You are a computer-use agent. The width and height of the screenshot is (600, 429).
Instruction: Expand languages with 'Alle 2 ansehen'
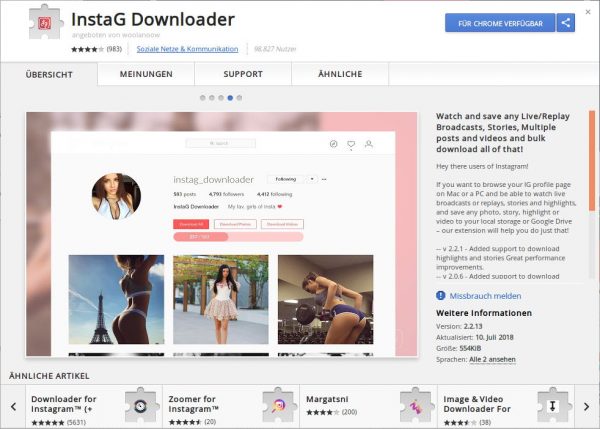pyautogui.click(x=495, y=357)
